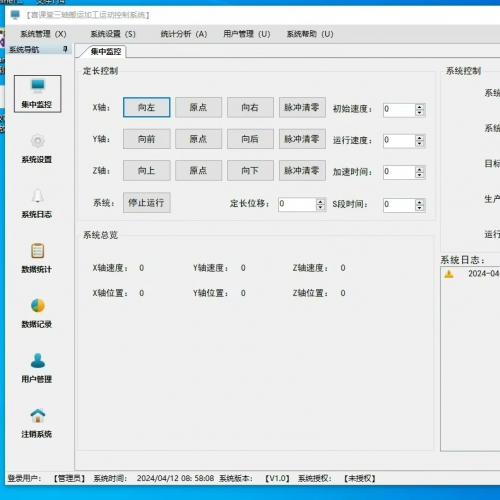Open the 用户管理 person icon
500x500 pixels.
click(x=37, y=361)
